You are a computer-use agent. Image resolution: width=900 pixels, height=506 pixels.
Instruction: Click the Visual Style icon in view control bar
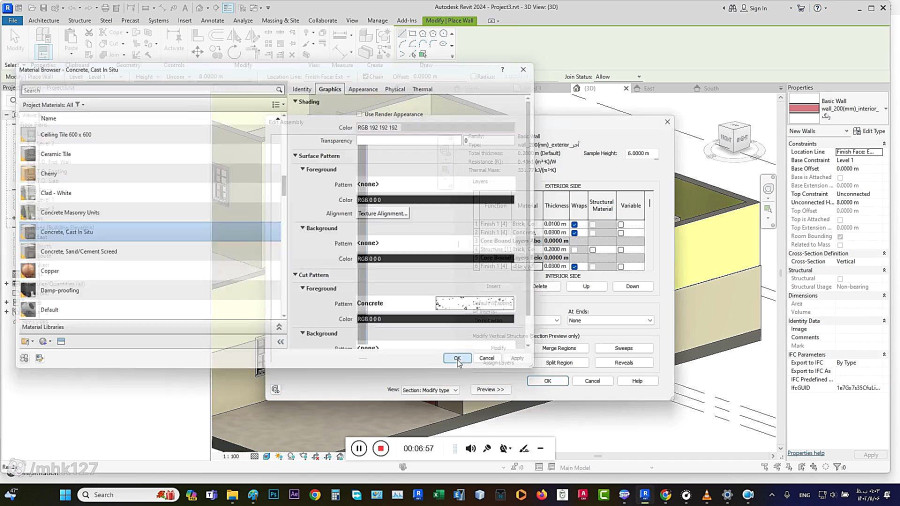click(266, 457)
